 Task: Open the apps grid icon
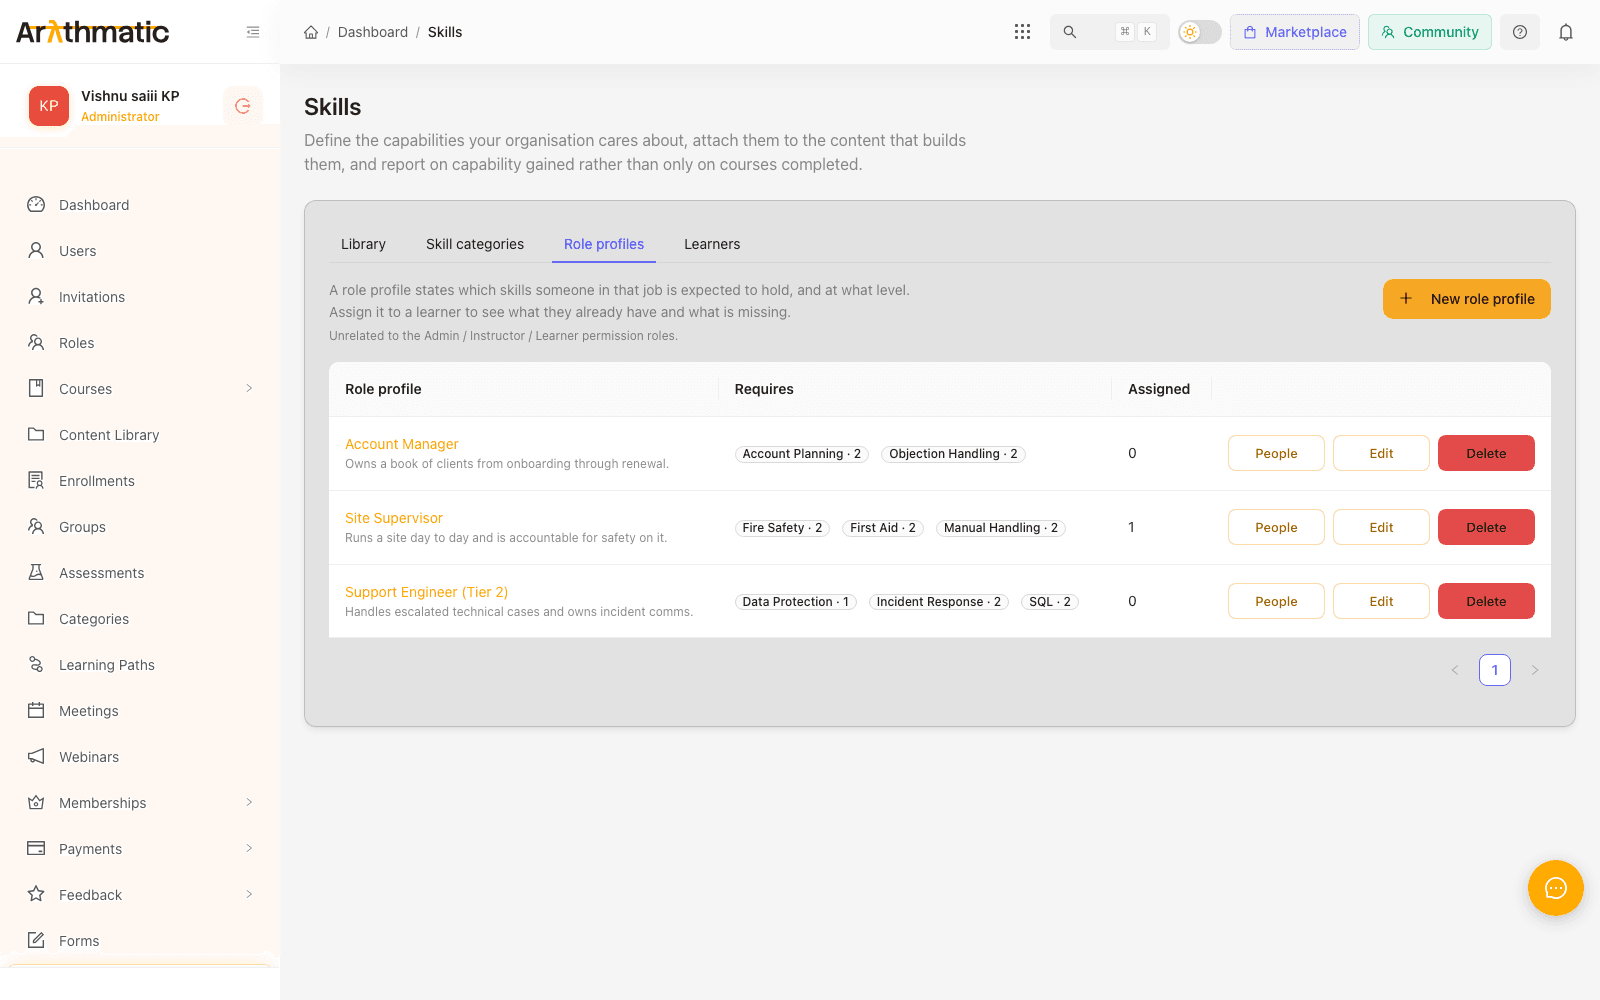[x=1022, y=32]
